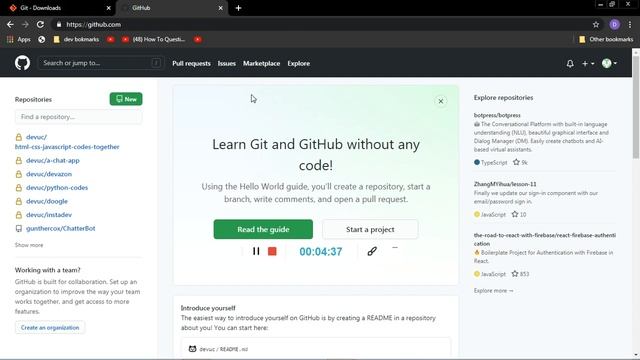
Task: Open the globe bookmark icon
Action: point(42,39)
